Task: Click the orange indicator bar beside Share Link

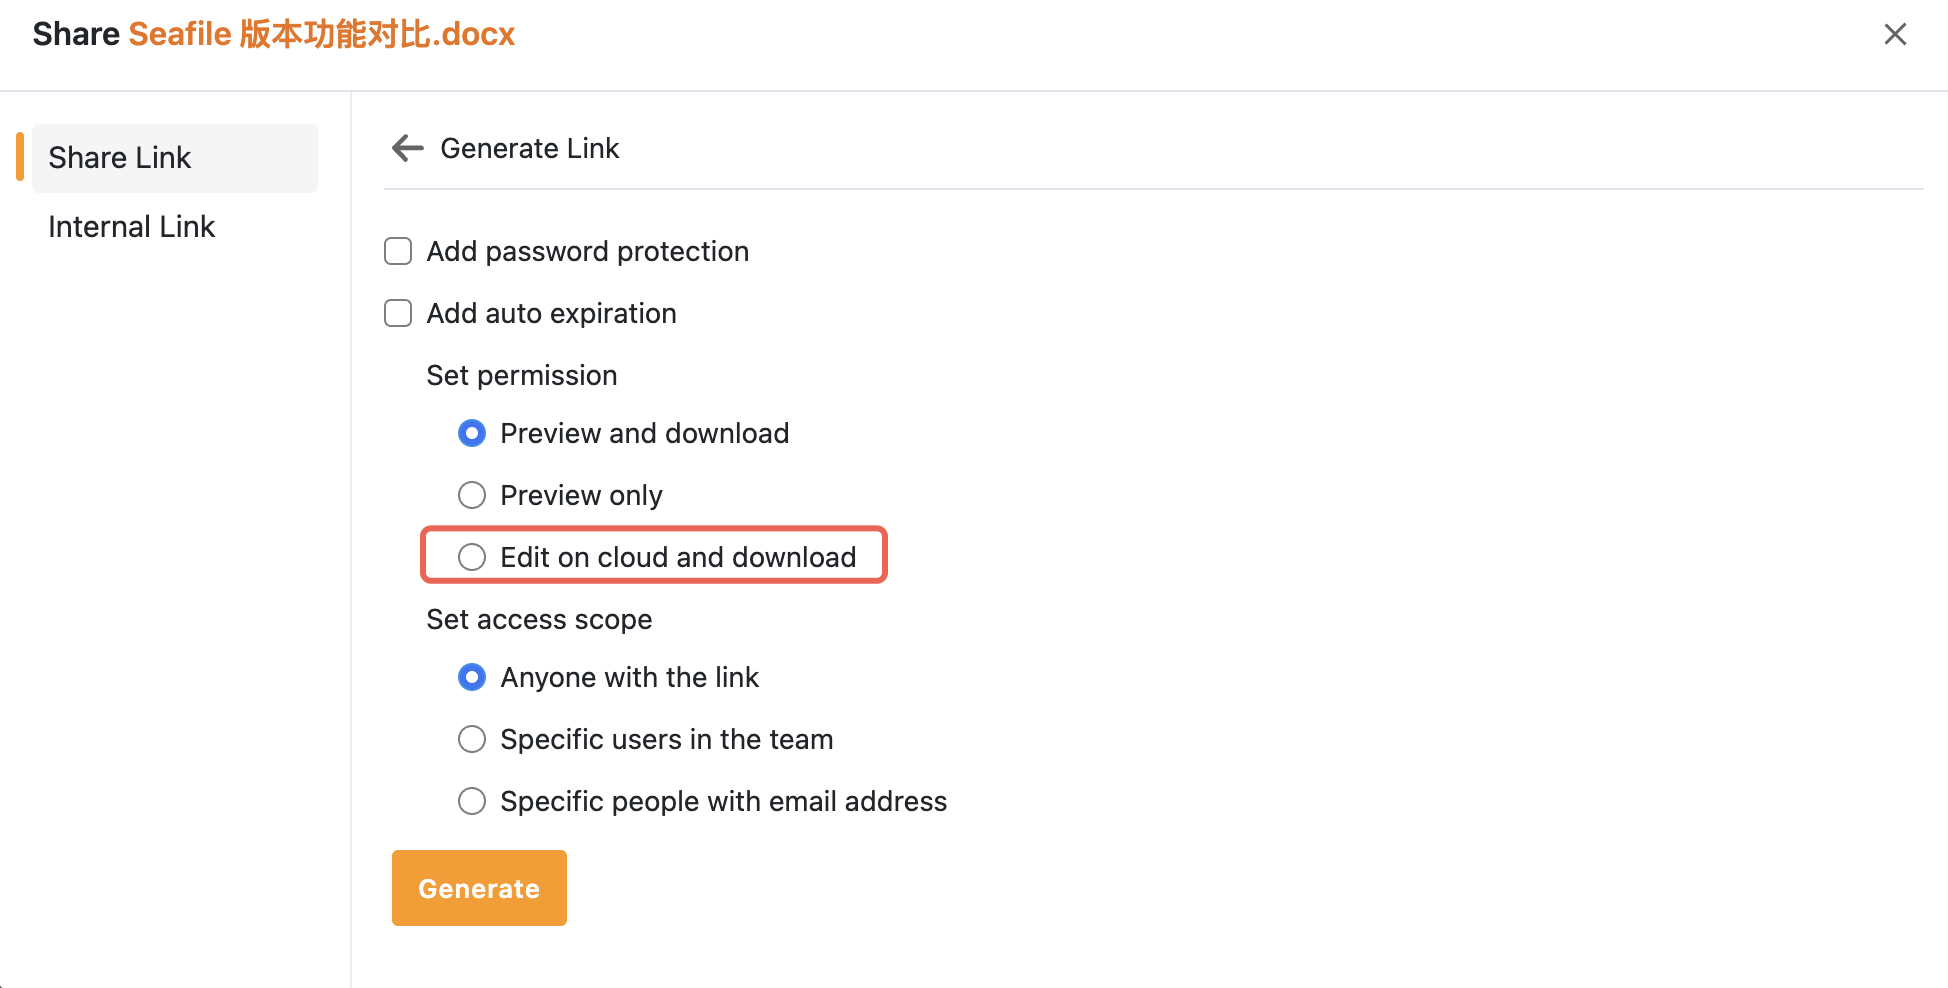Action: pyautogui.click(x=20, y=157)
